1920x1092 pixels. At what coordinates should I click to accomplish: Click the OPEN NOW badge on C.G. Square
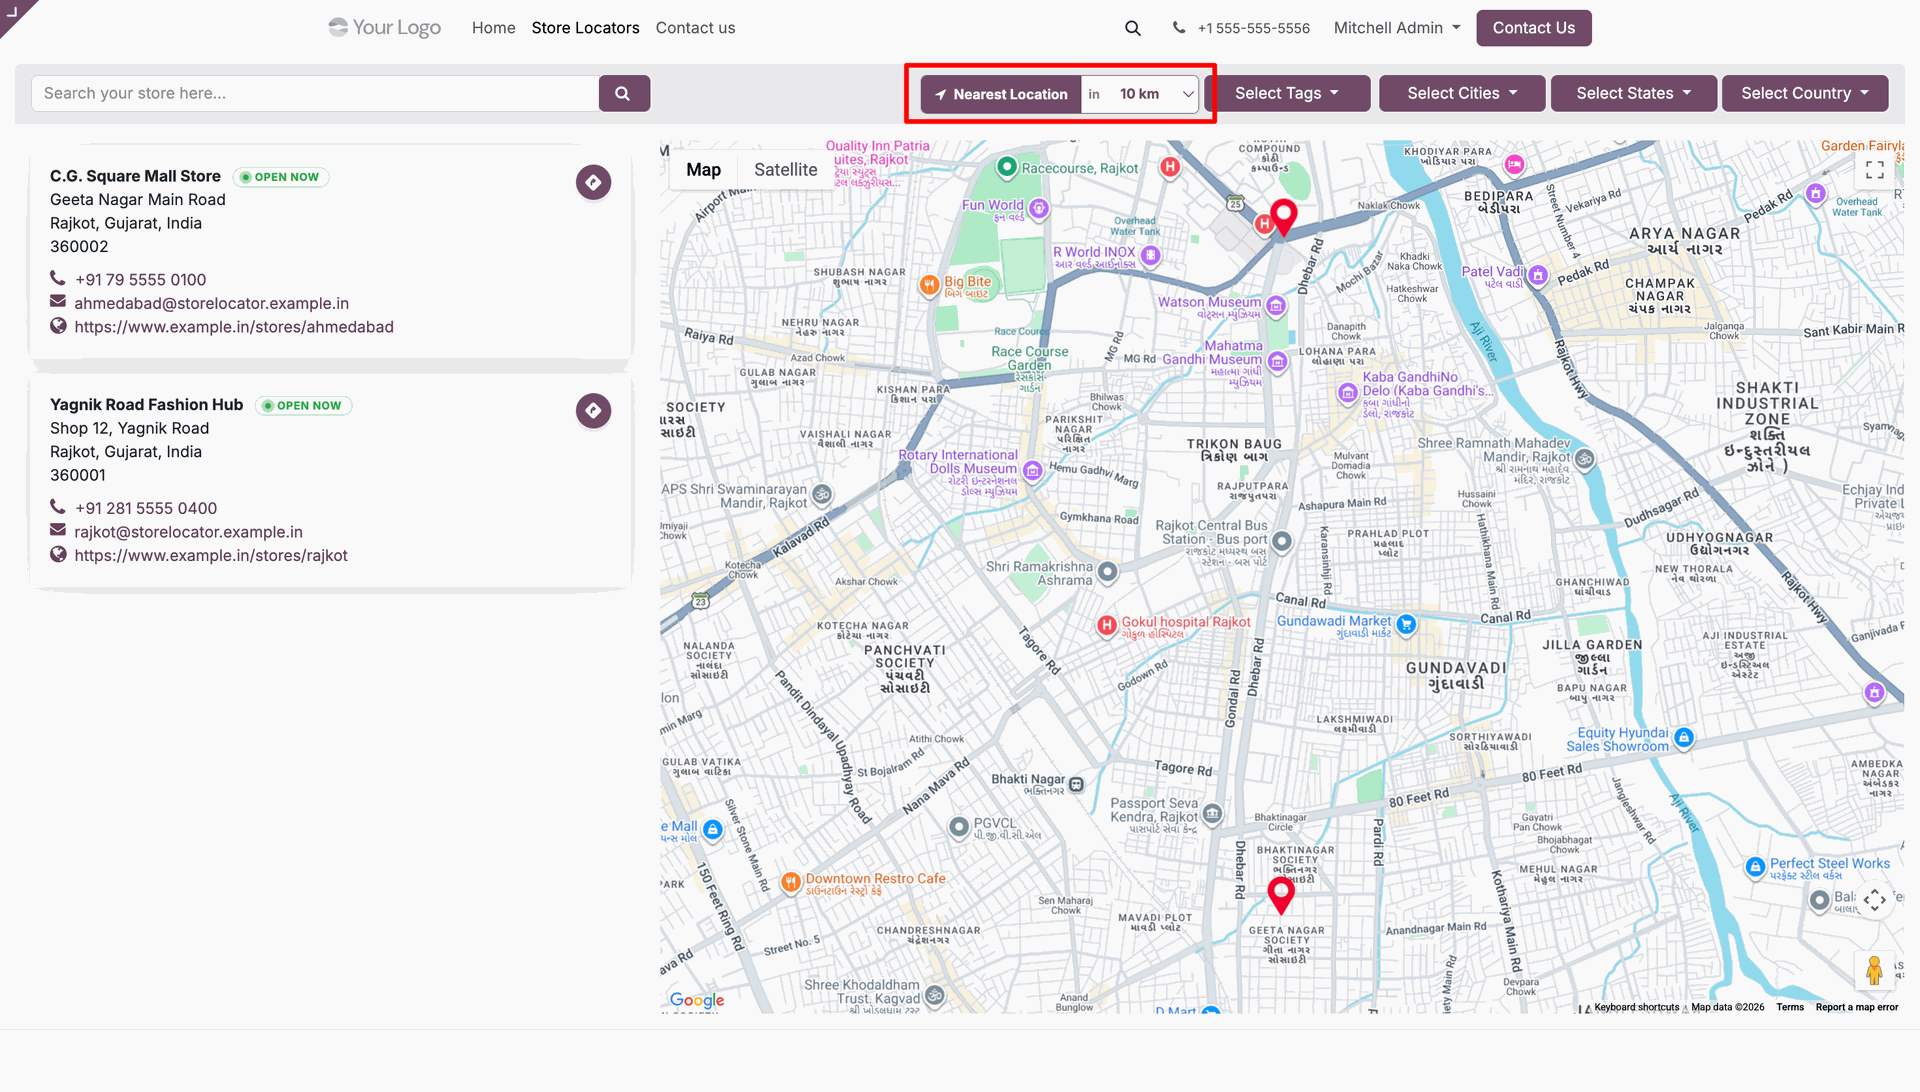281,177
